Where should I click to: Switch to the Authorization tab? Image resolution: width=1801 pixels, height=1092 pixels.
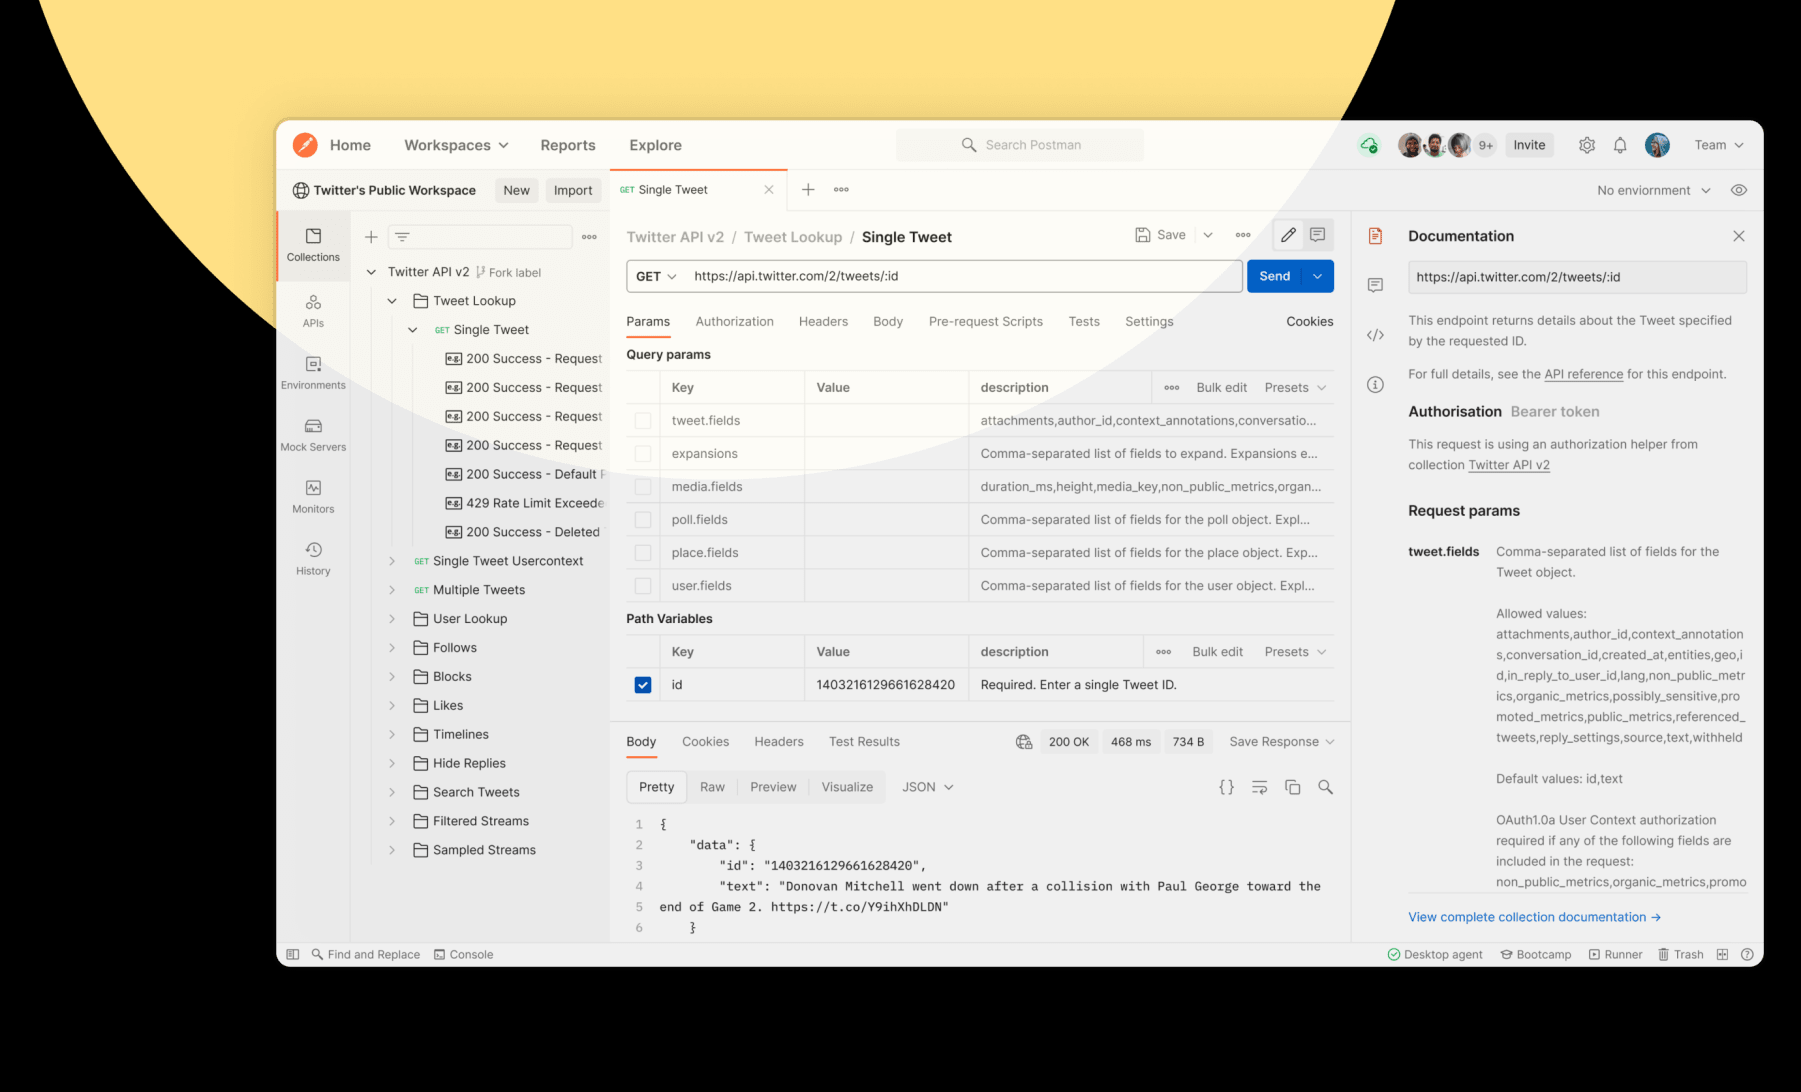click(735, 322)
